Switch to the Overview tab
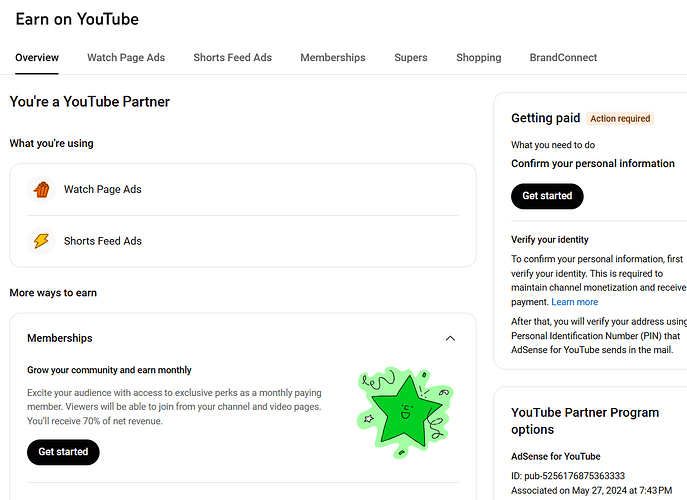 click(x=37, y=58)
